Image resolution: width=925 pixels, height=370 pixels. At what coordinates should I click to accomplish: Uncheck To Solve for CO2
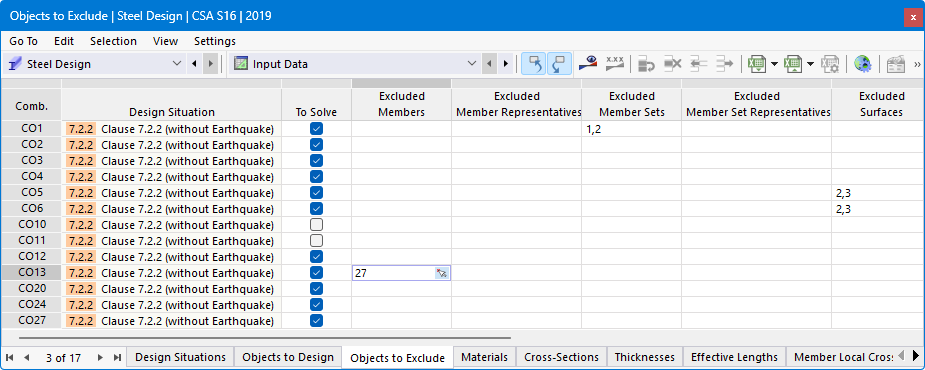[316, 145]
